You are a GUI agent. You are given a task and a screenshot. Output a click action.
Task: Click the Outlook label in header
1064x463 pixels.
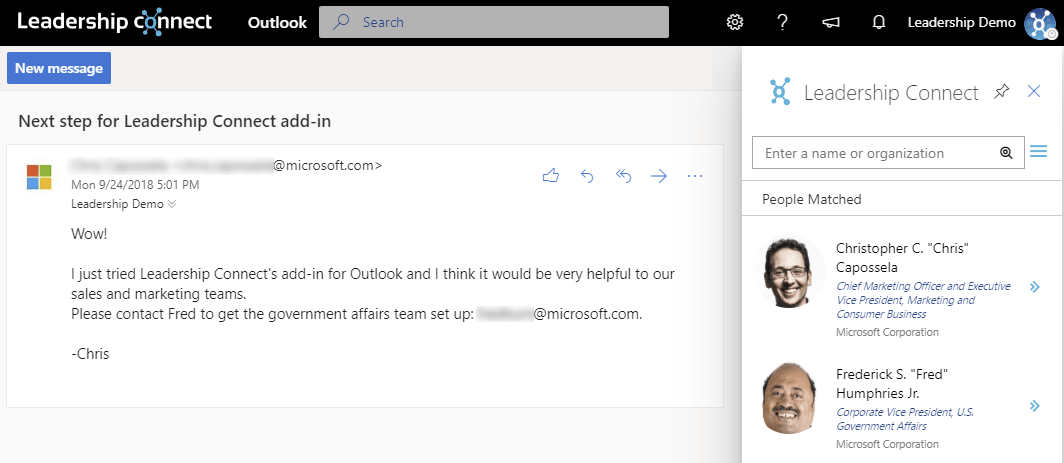pos(277,22)
